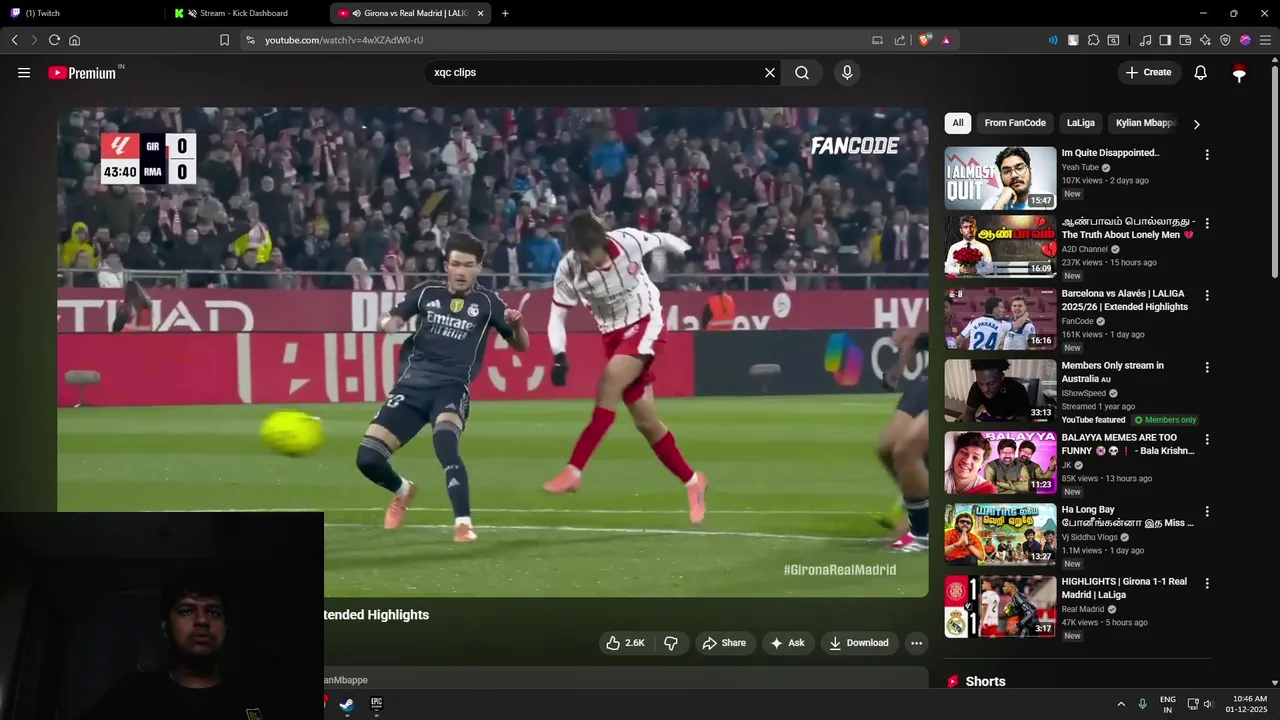Go back with browser back arrow
Image resolution: width=1280 pixels, height=720 pixels.
[x=14, y=40]
